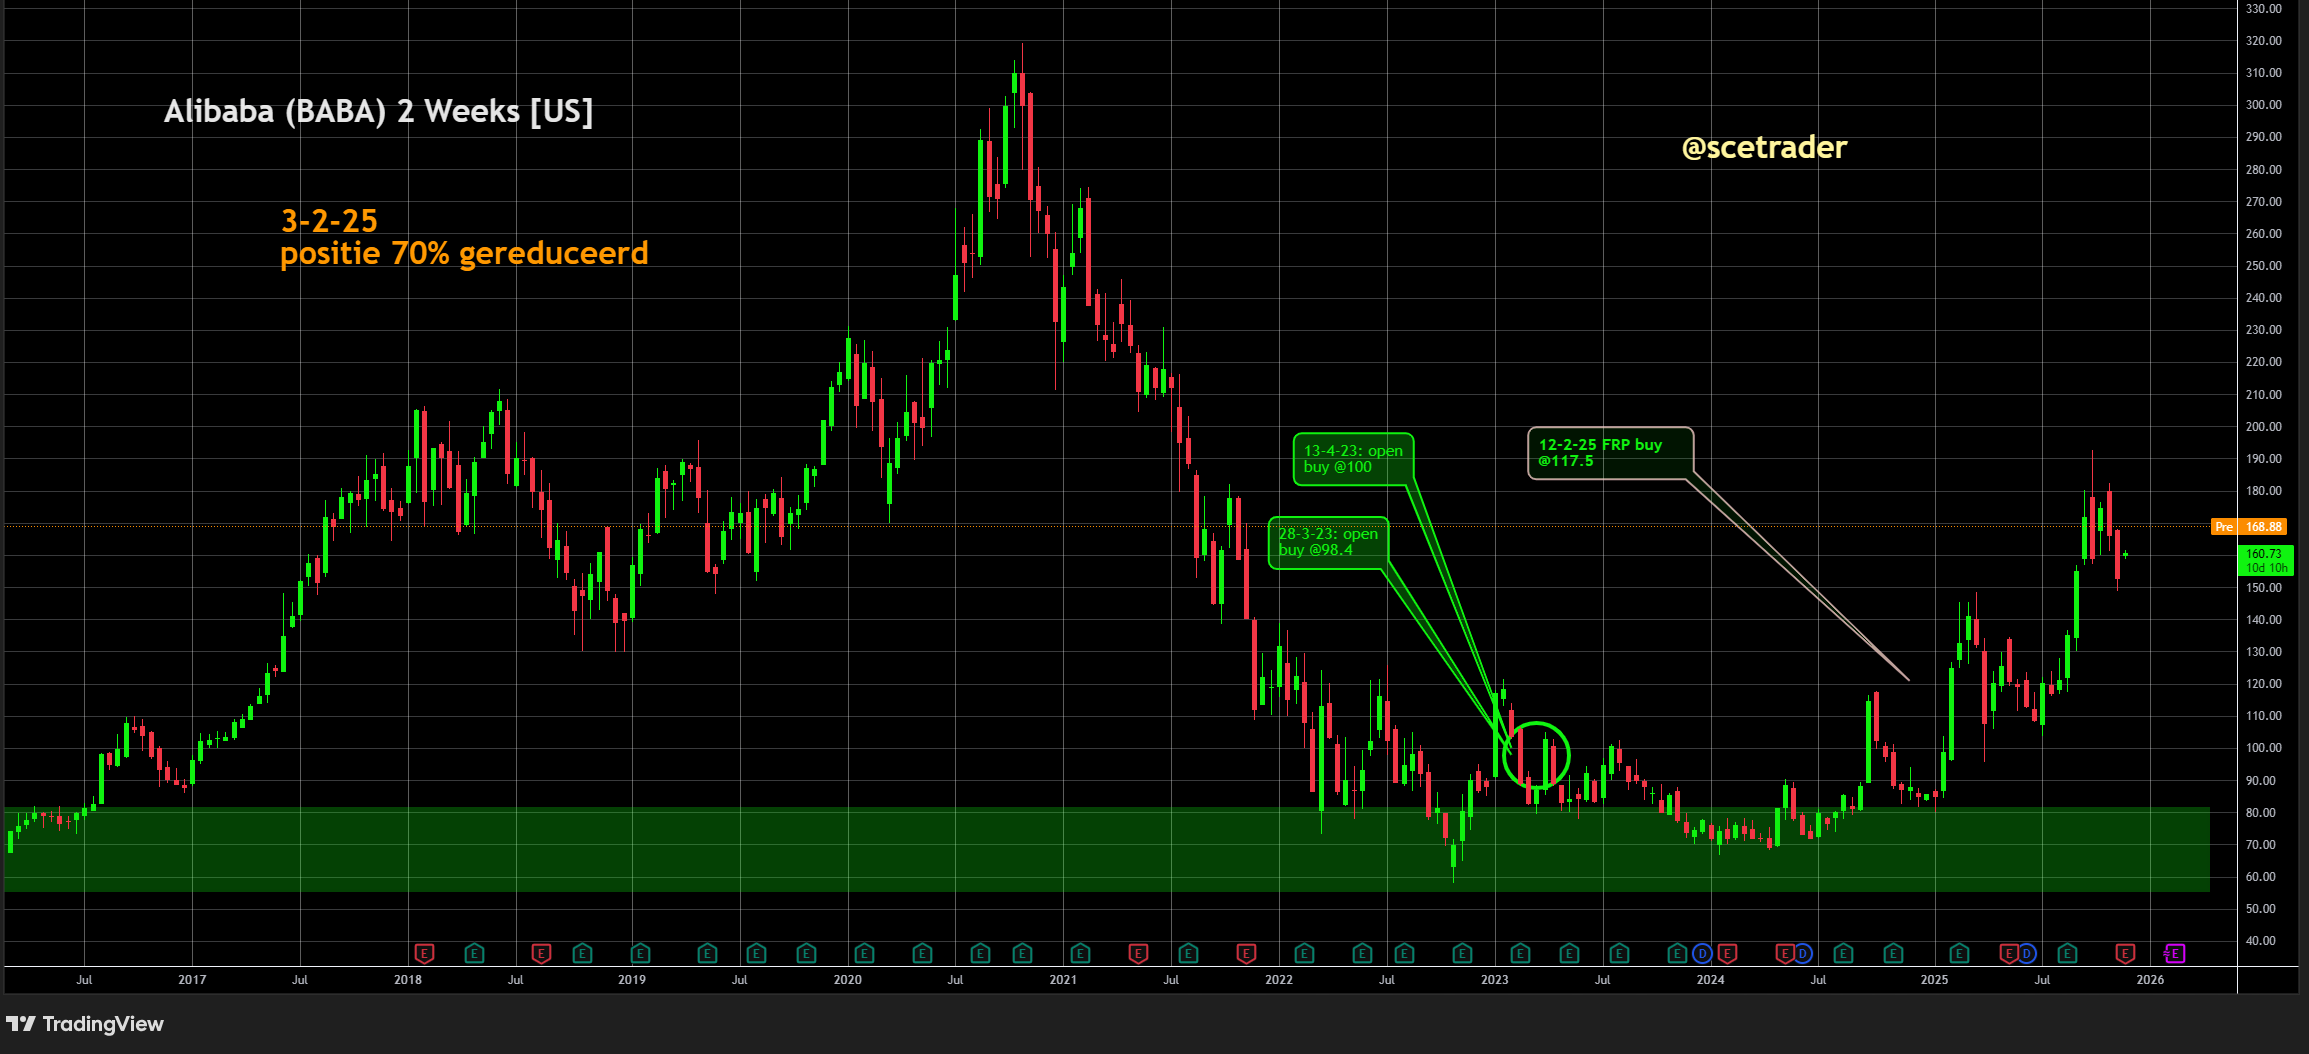
Task: Select the 'Alibaba (BABA) 2 Weeks [US]' title text
Action: click(378, 111)
